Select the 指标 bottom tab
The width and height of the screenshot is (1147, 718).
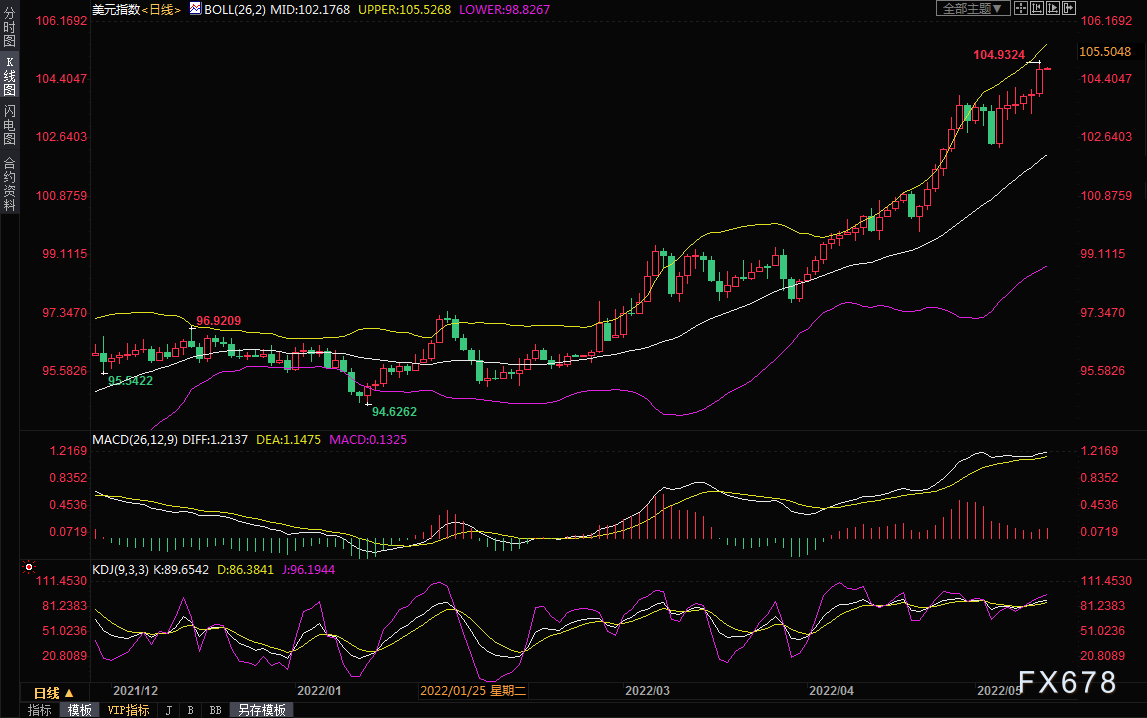click(x=39, y=710)
